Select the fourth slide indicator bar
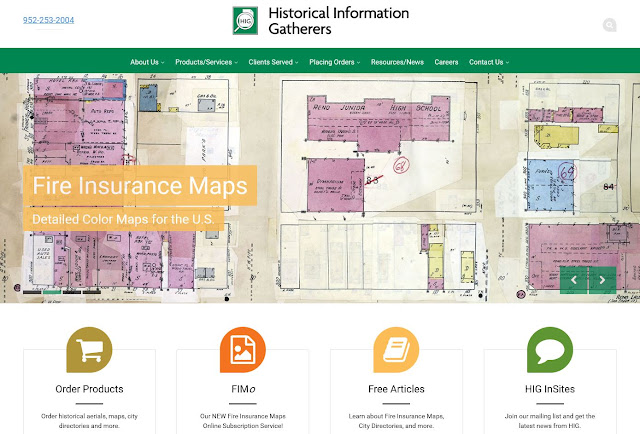This screenshot has height=434, width=640. [92, 292]
